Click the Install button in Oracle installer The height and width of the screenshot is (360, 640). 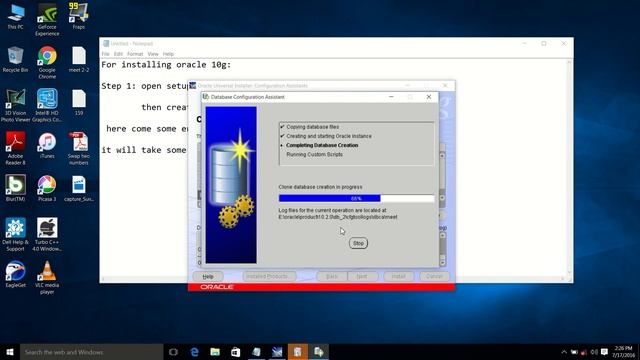click(398, 276)
